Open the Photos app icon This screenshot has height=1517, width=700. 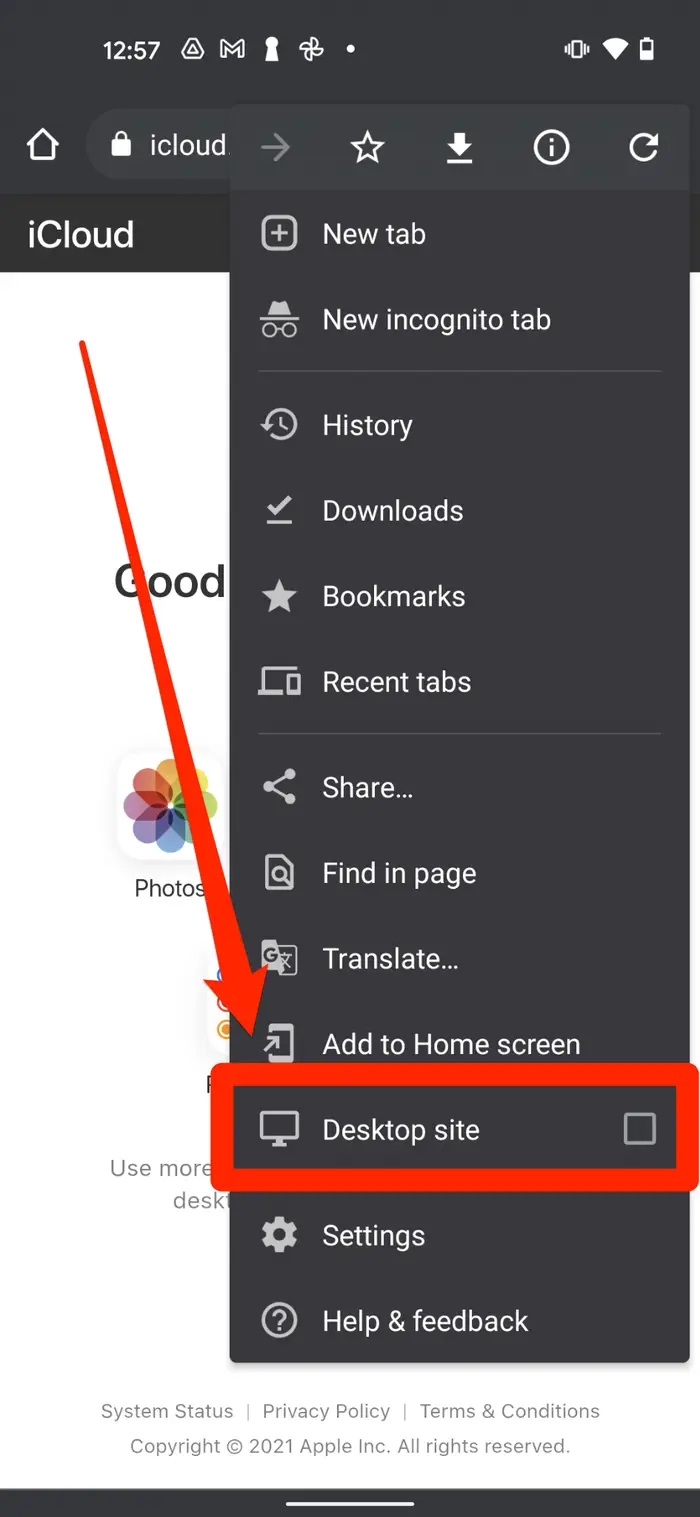[x=170, y=806]
